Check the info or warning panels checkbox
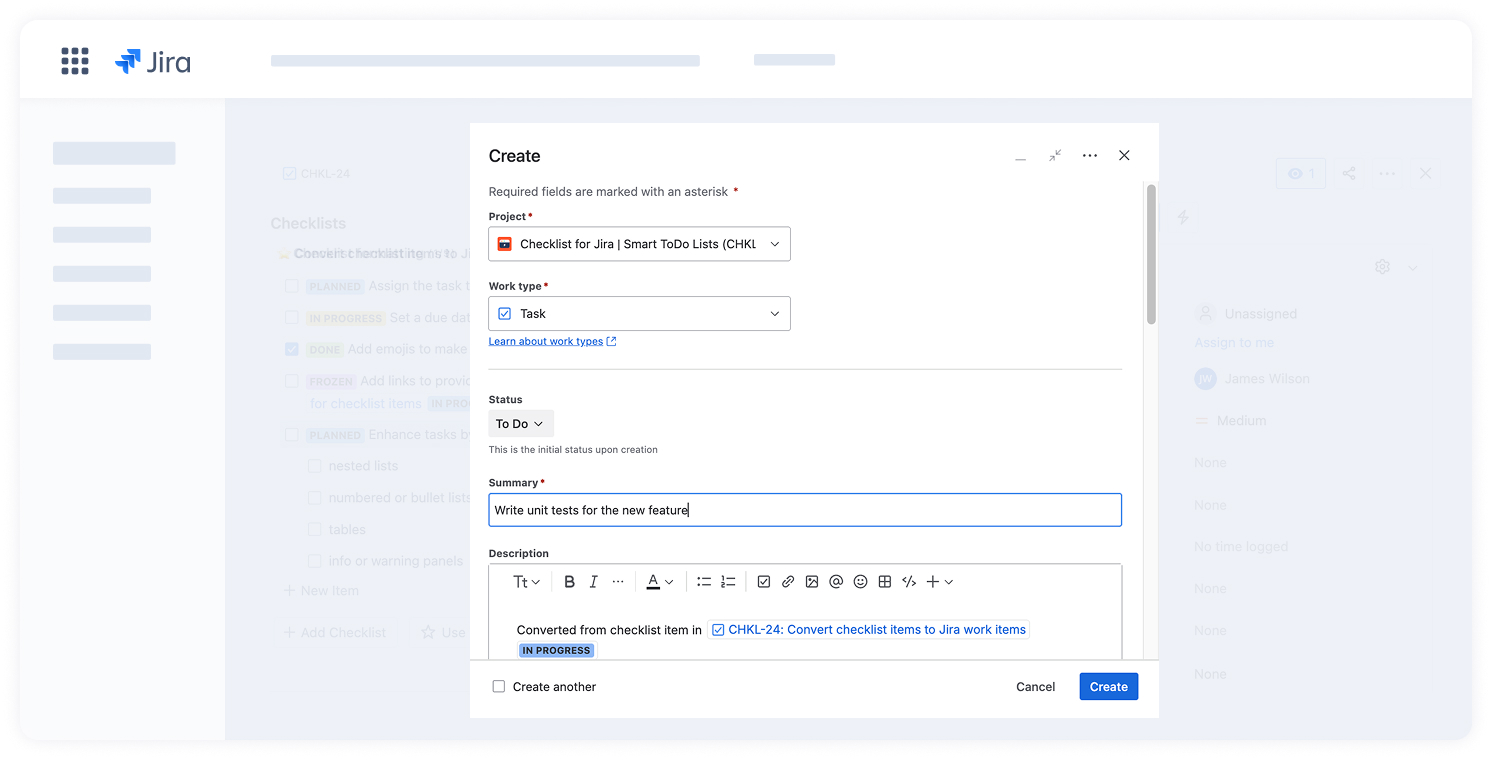Screen dimensions: 1492x760 (315, 562)
